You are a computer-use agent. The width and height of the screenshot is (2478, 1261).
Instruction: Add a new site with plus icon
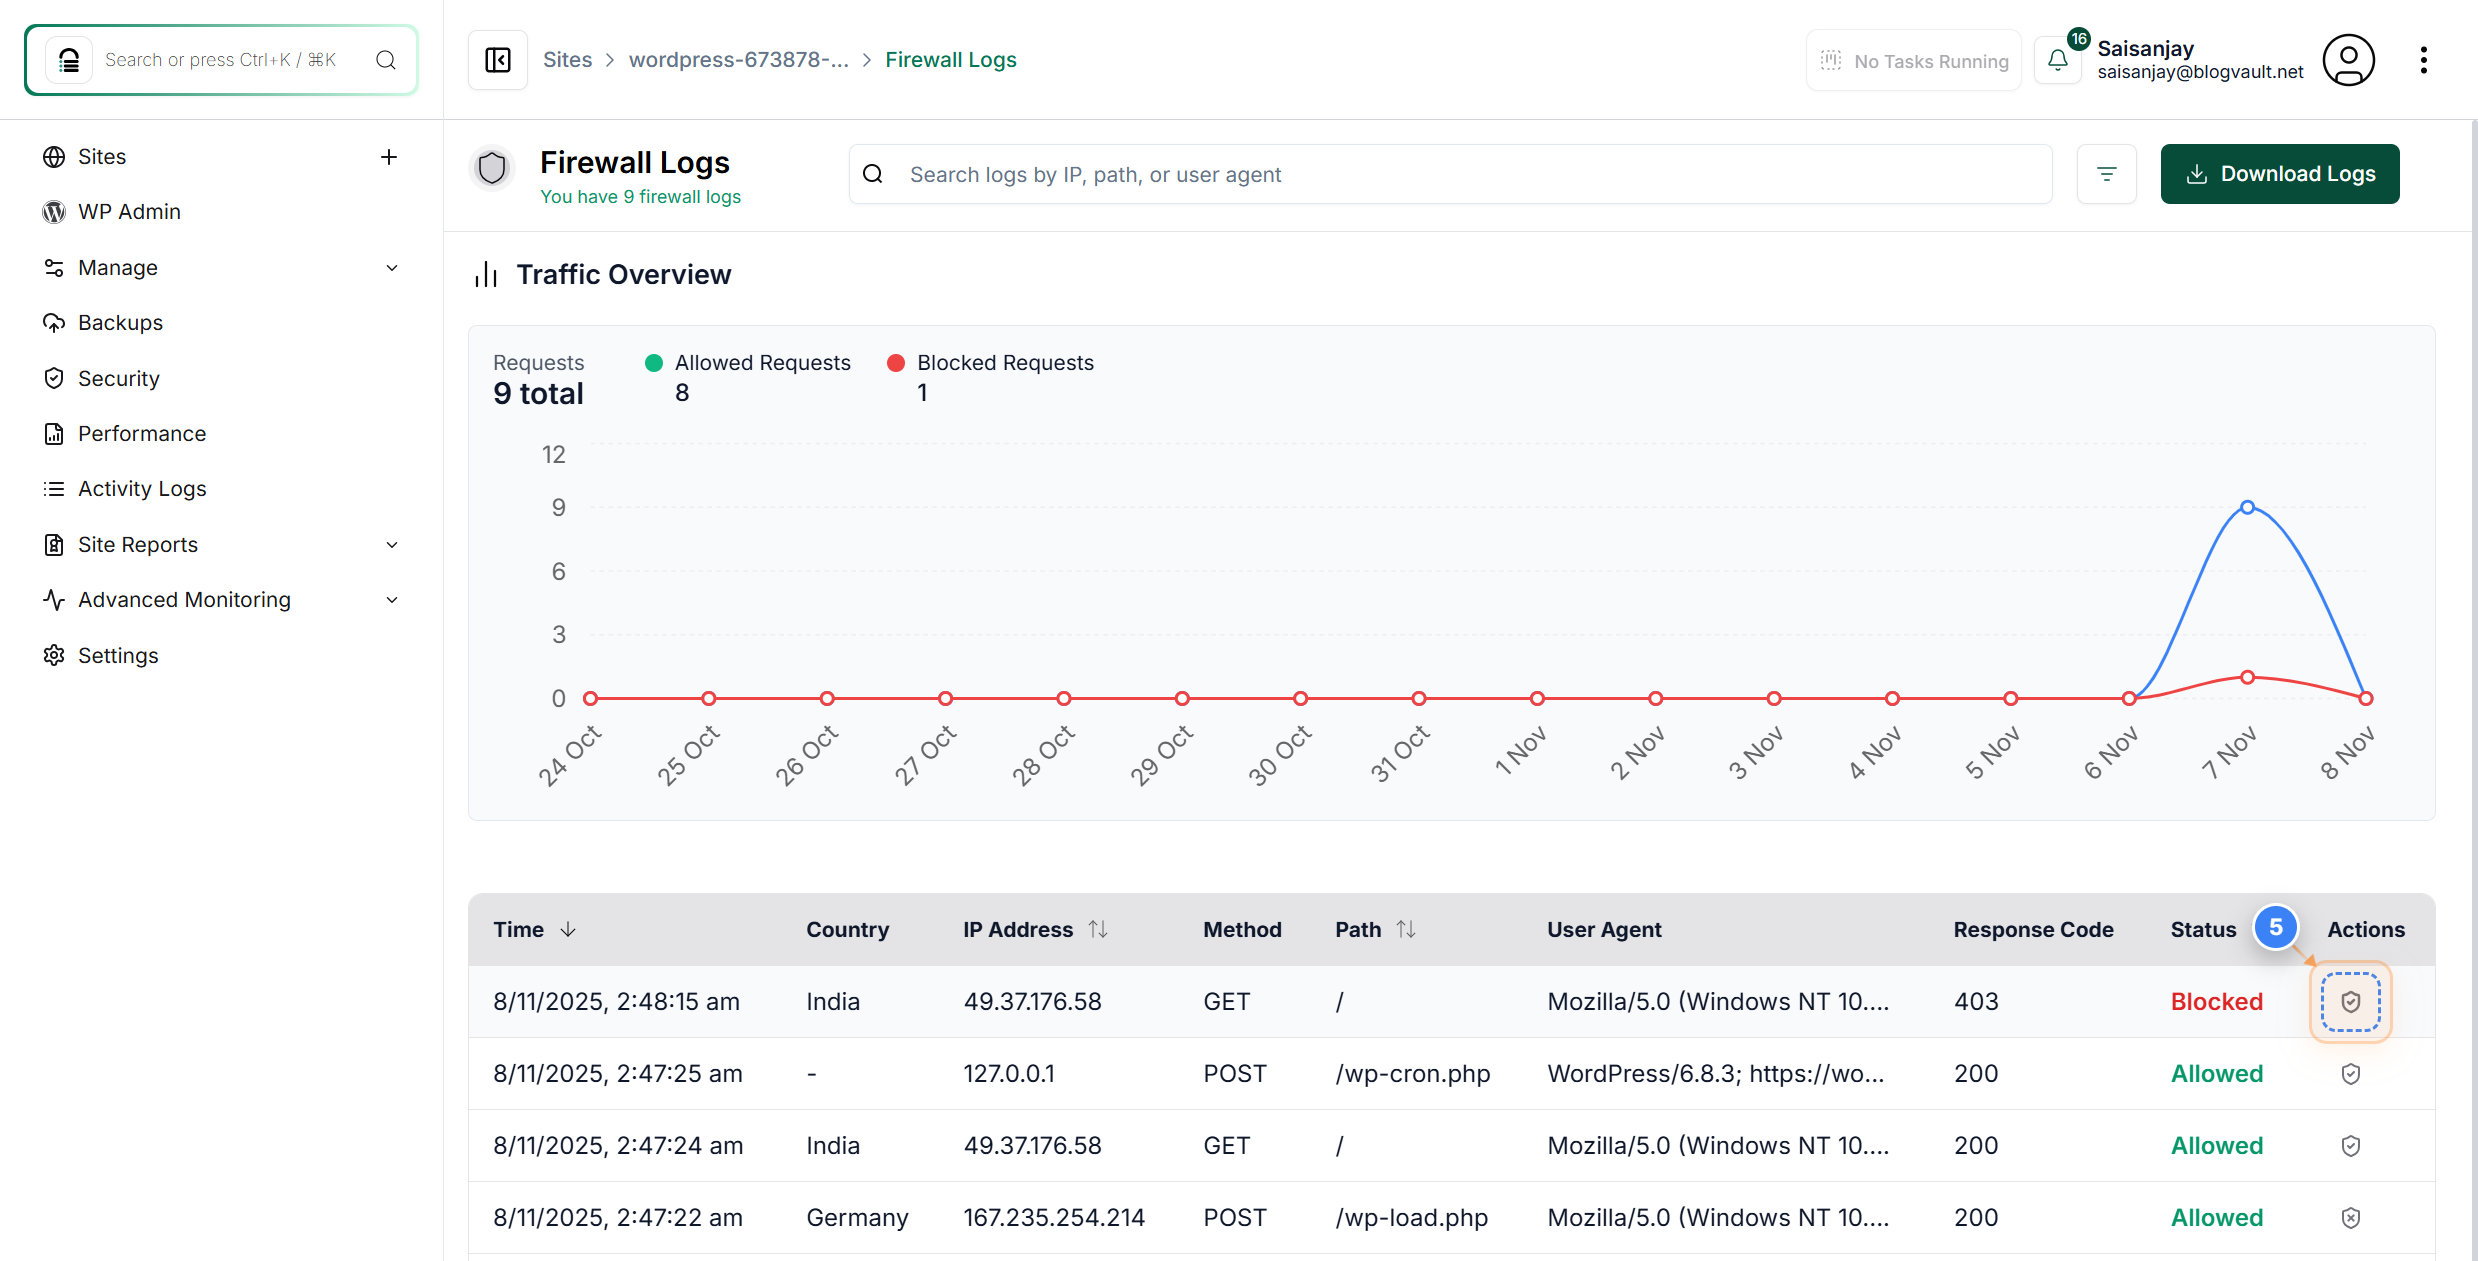click(x=389, y=157)
